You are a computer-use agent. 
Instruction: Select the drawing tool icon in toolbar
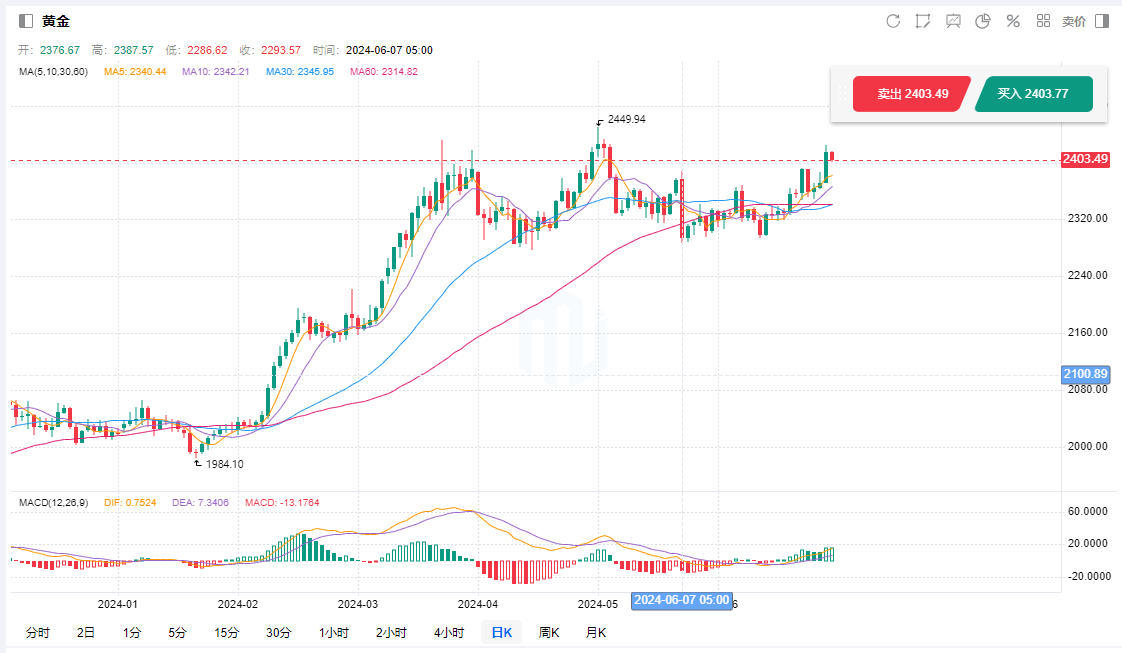[x=923, y=21]
